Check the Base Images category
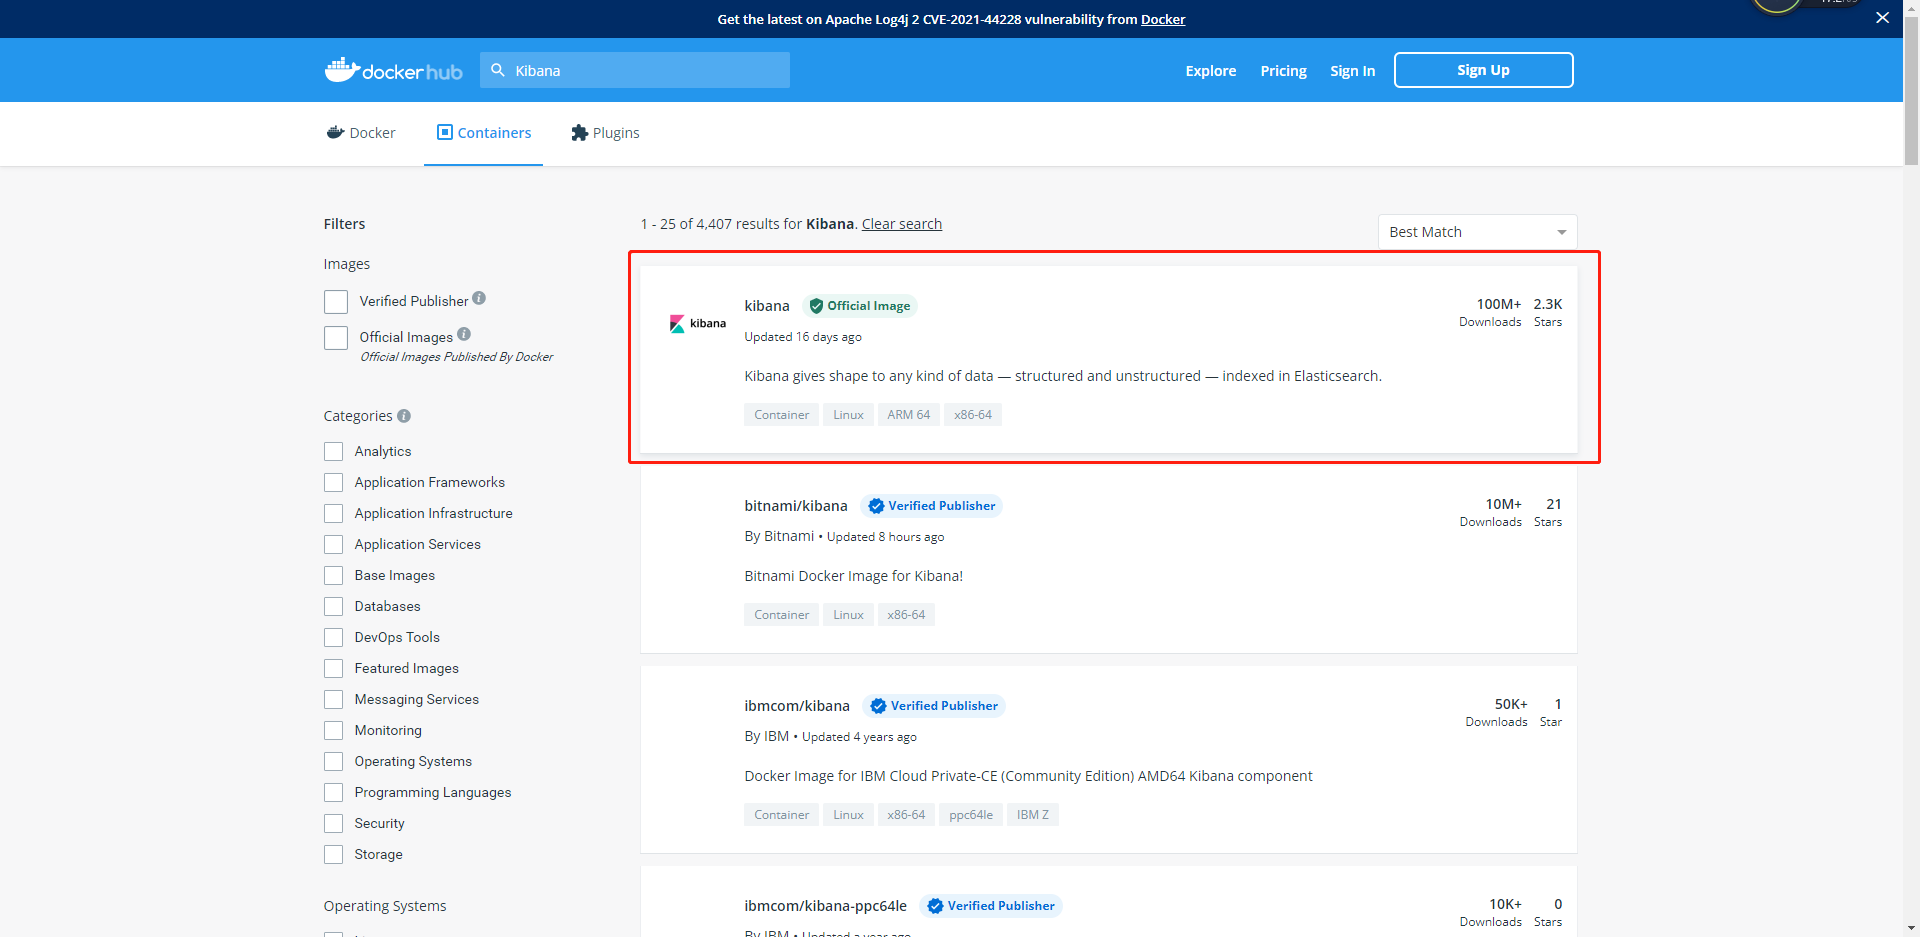Screen dimensions: 1920x937 point(333,576)
